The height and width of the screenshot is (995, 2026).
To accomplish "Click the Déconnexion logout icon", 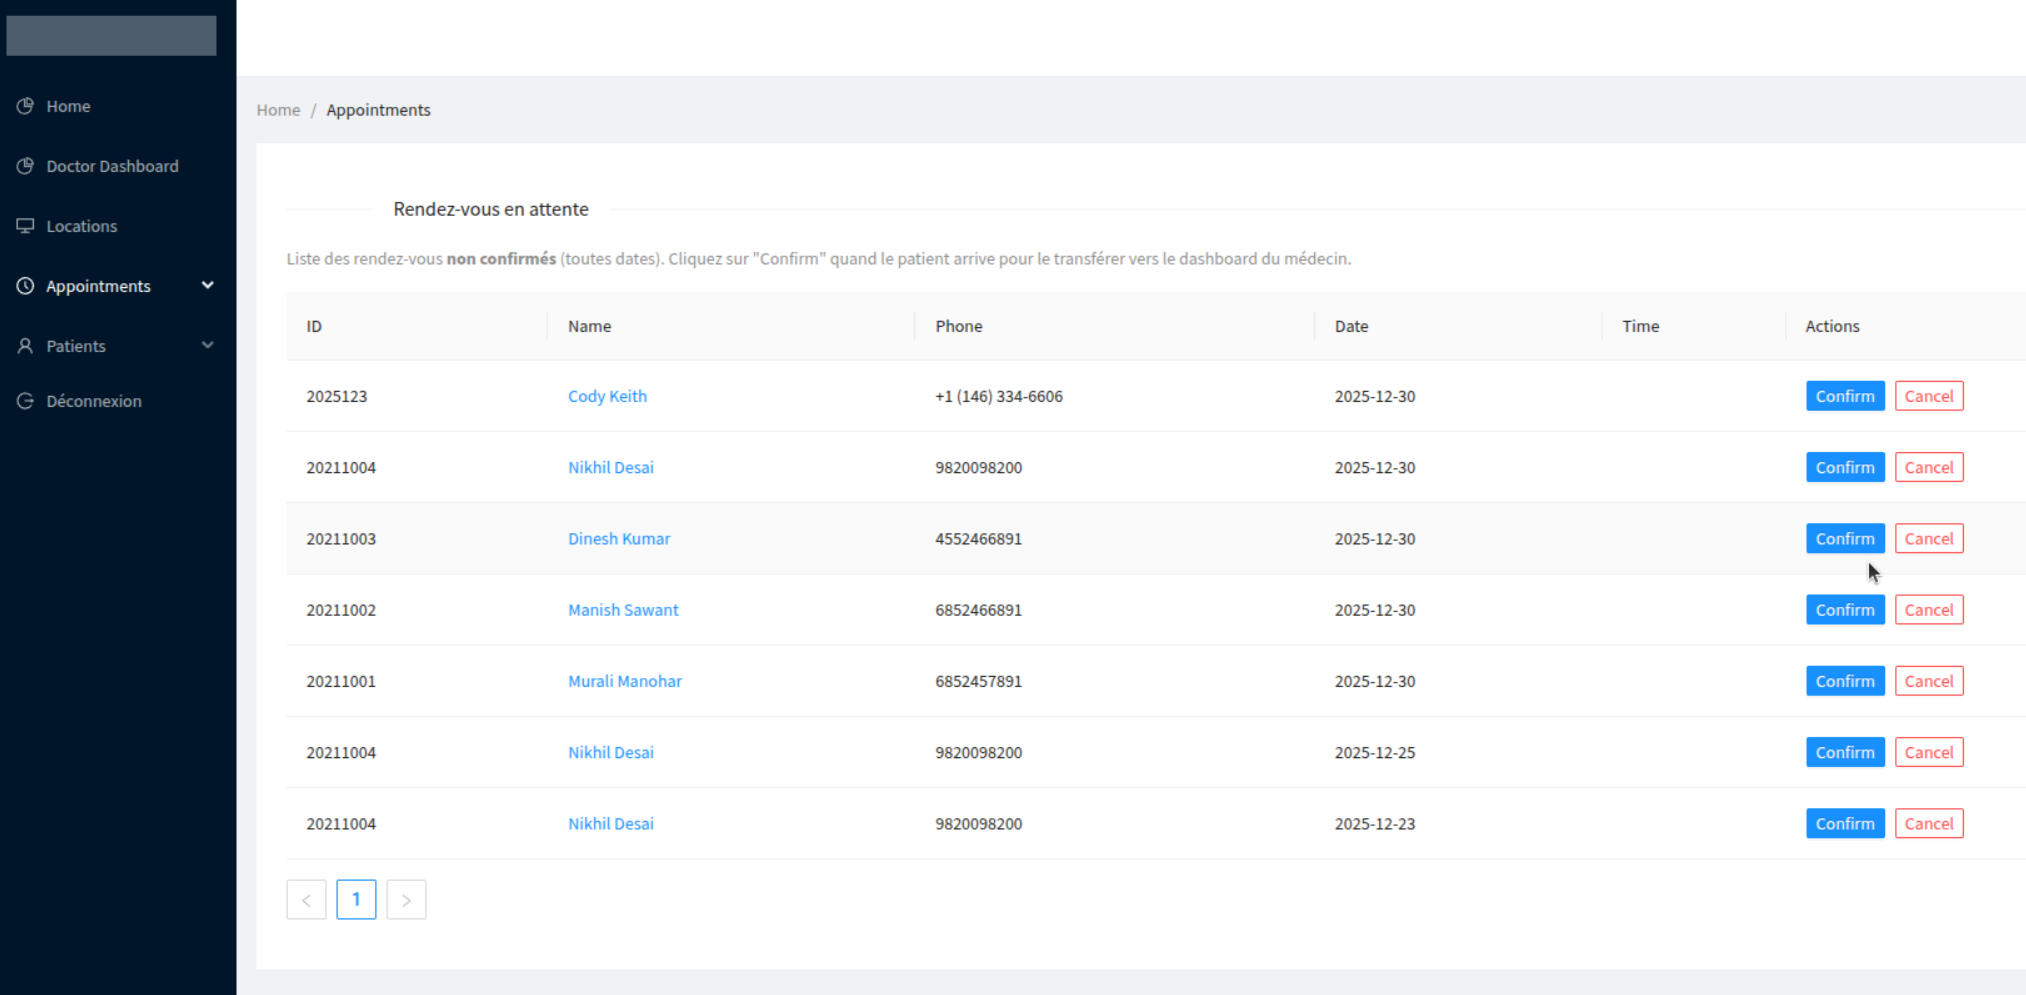I will click(x=26, y=401).
